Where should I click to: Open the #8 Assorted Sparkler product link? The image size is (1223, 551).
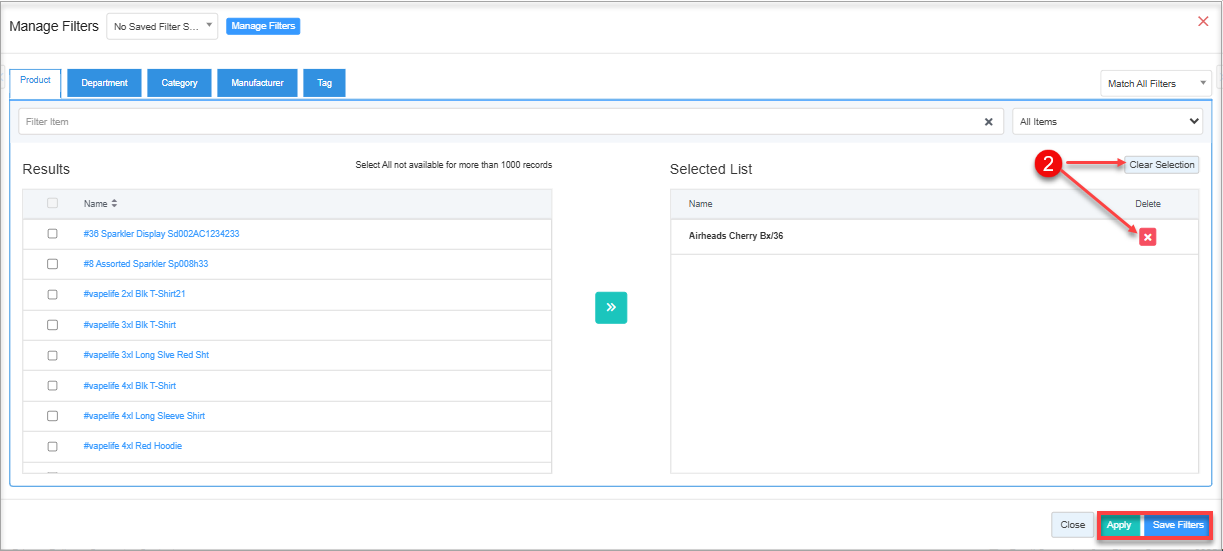coord(145,264)
